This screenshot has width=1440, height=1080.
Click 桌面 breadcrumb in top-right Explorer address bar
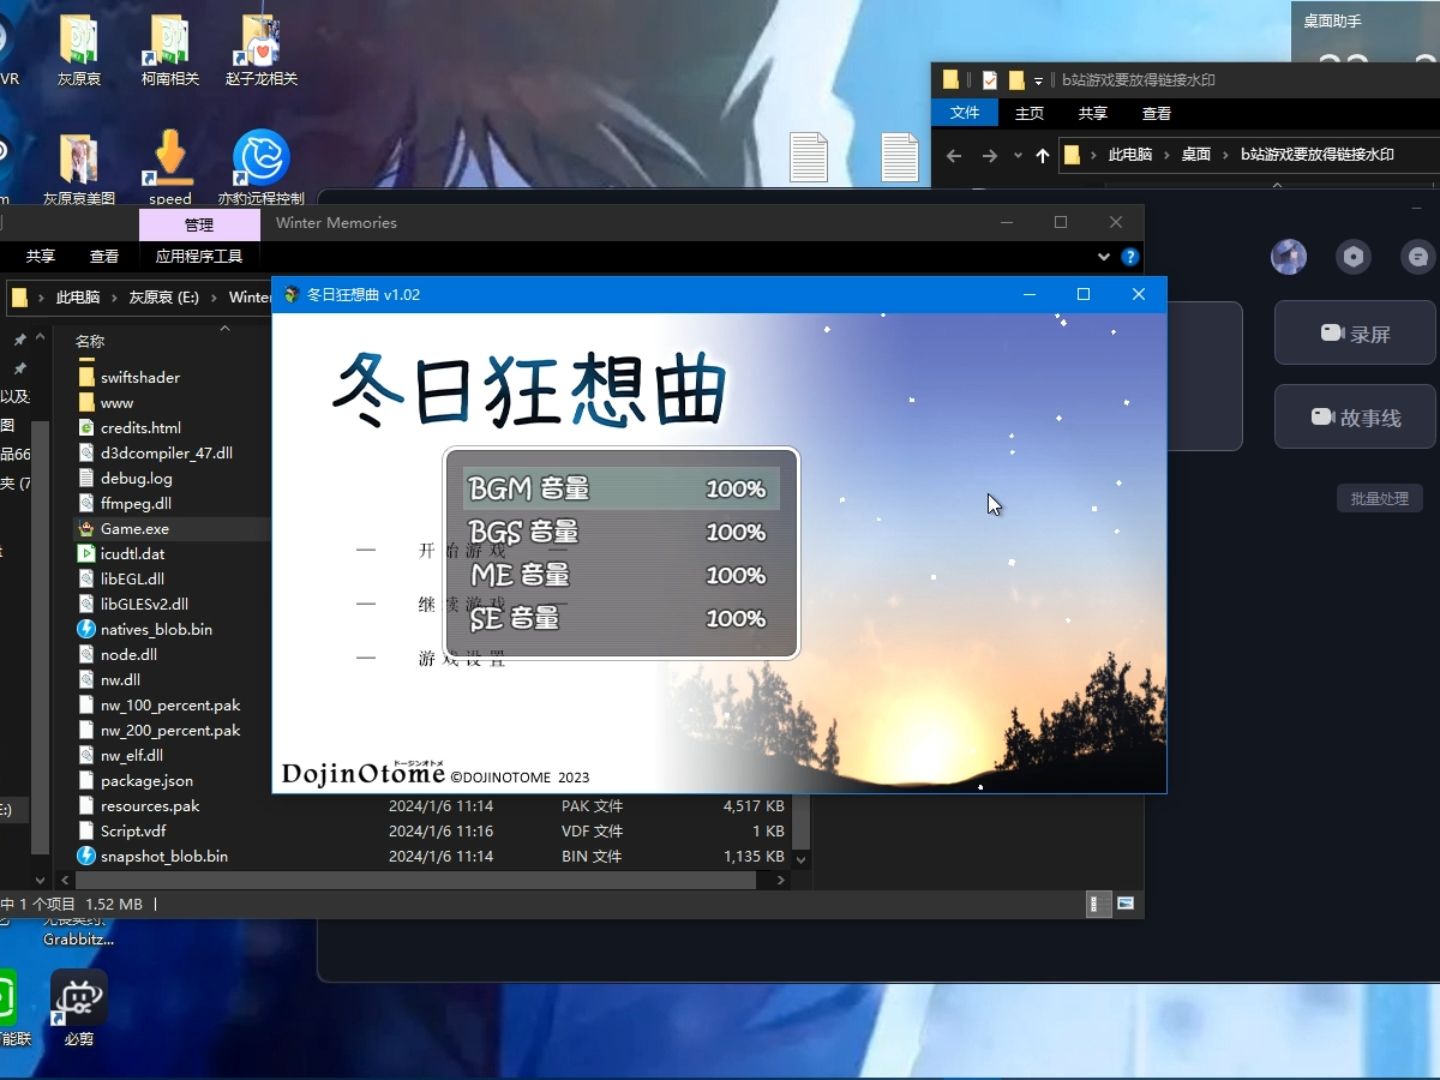coord(1196,154)
